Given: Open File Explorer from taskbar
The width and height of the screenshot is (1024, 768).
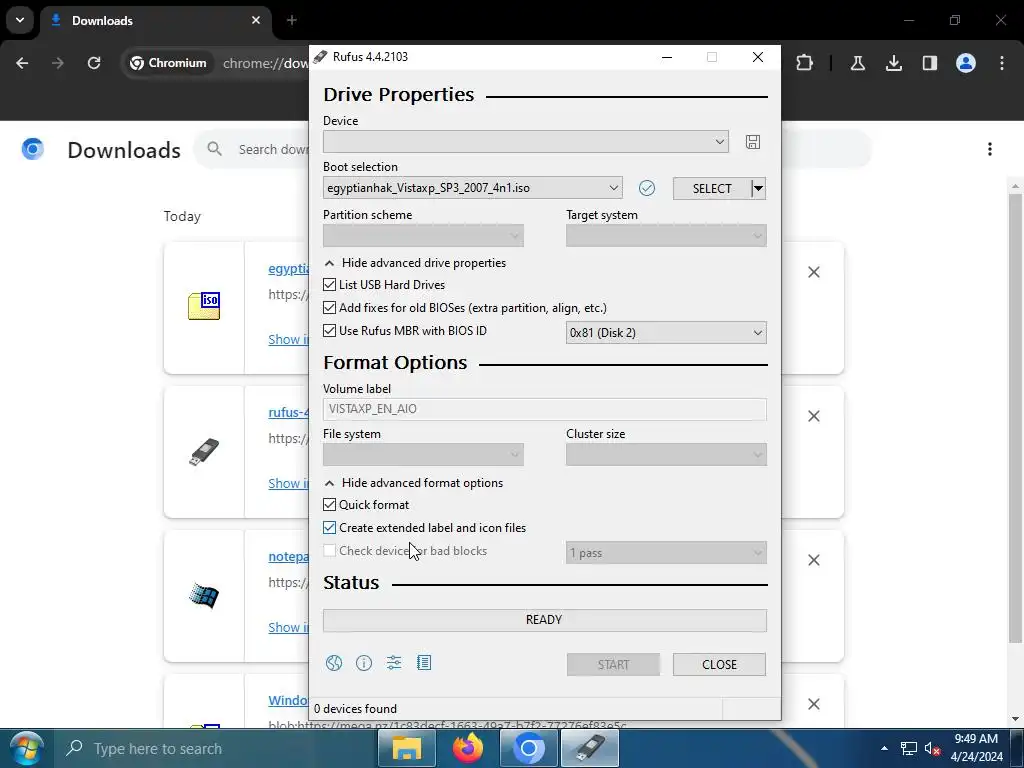Looking at the screenshot, I should (406, 748).
